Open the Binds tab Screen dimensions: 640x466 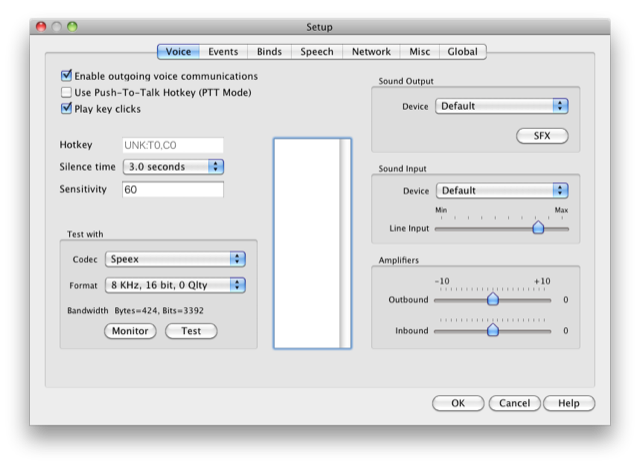[x=268, y=52]
